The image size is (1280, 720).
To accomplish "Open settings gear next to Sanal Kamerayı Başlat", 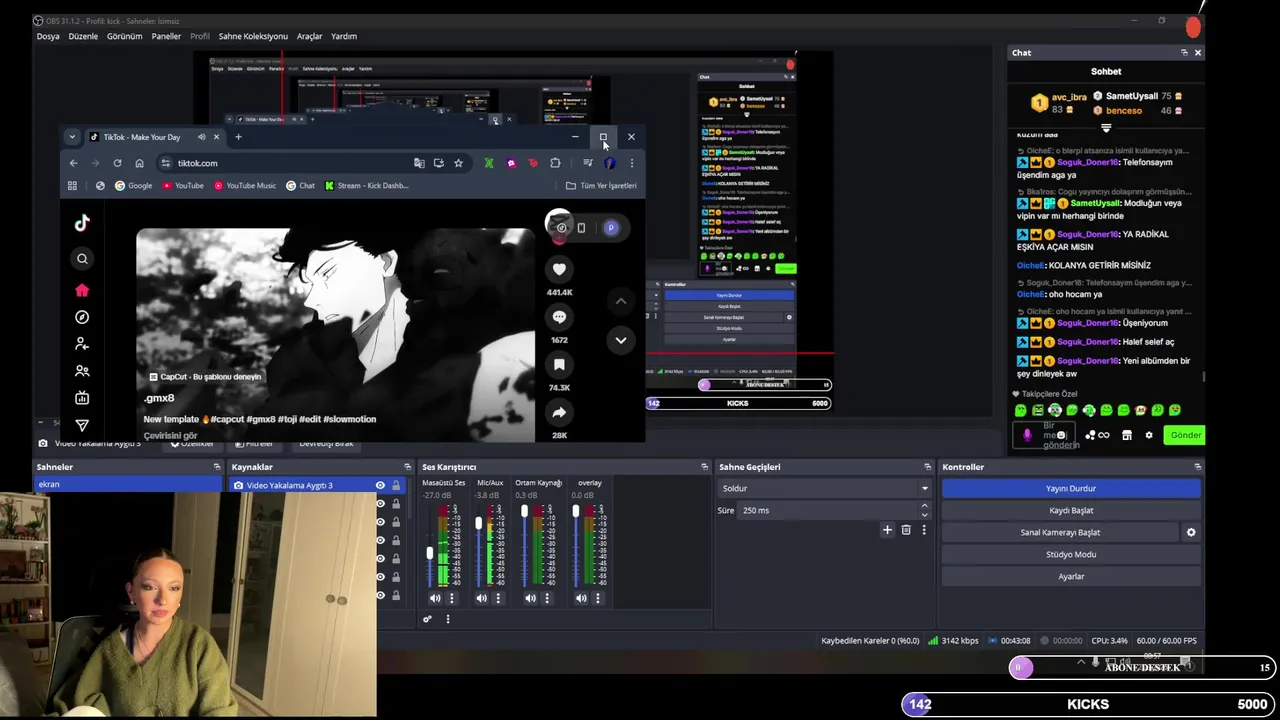I will (1191, 533).
